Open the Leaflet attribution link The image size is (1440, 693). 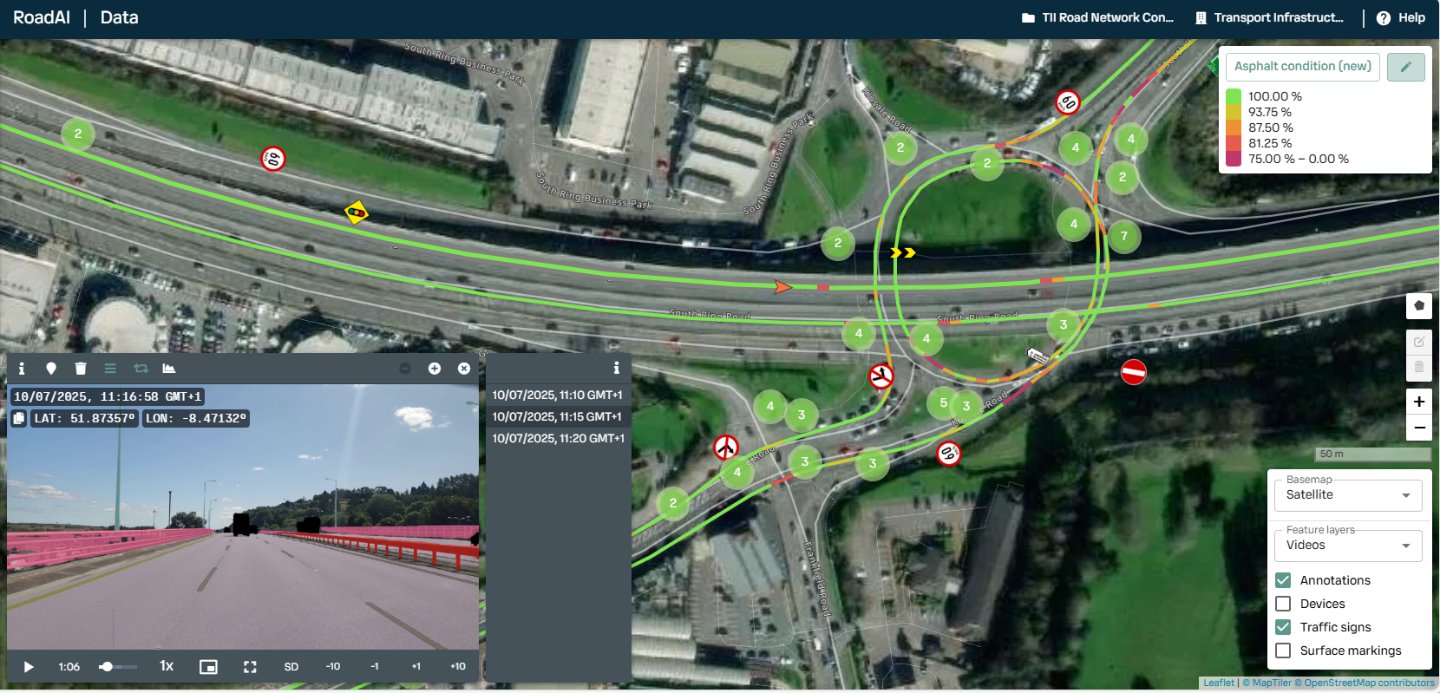(x=1218, y=683)
